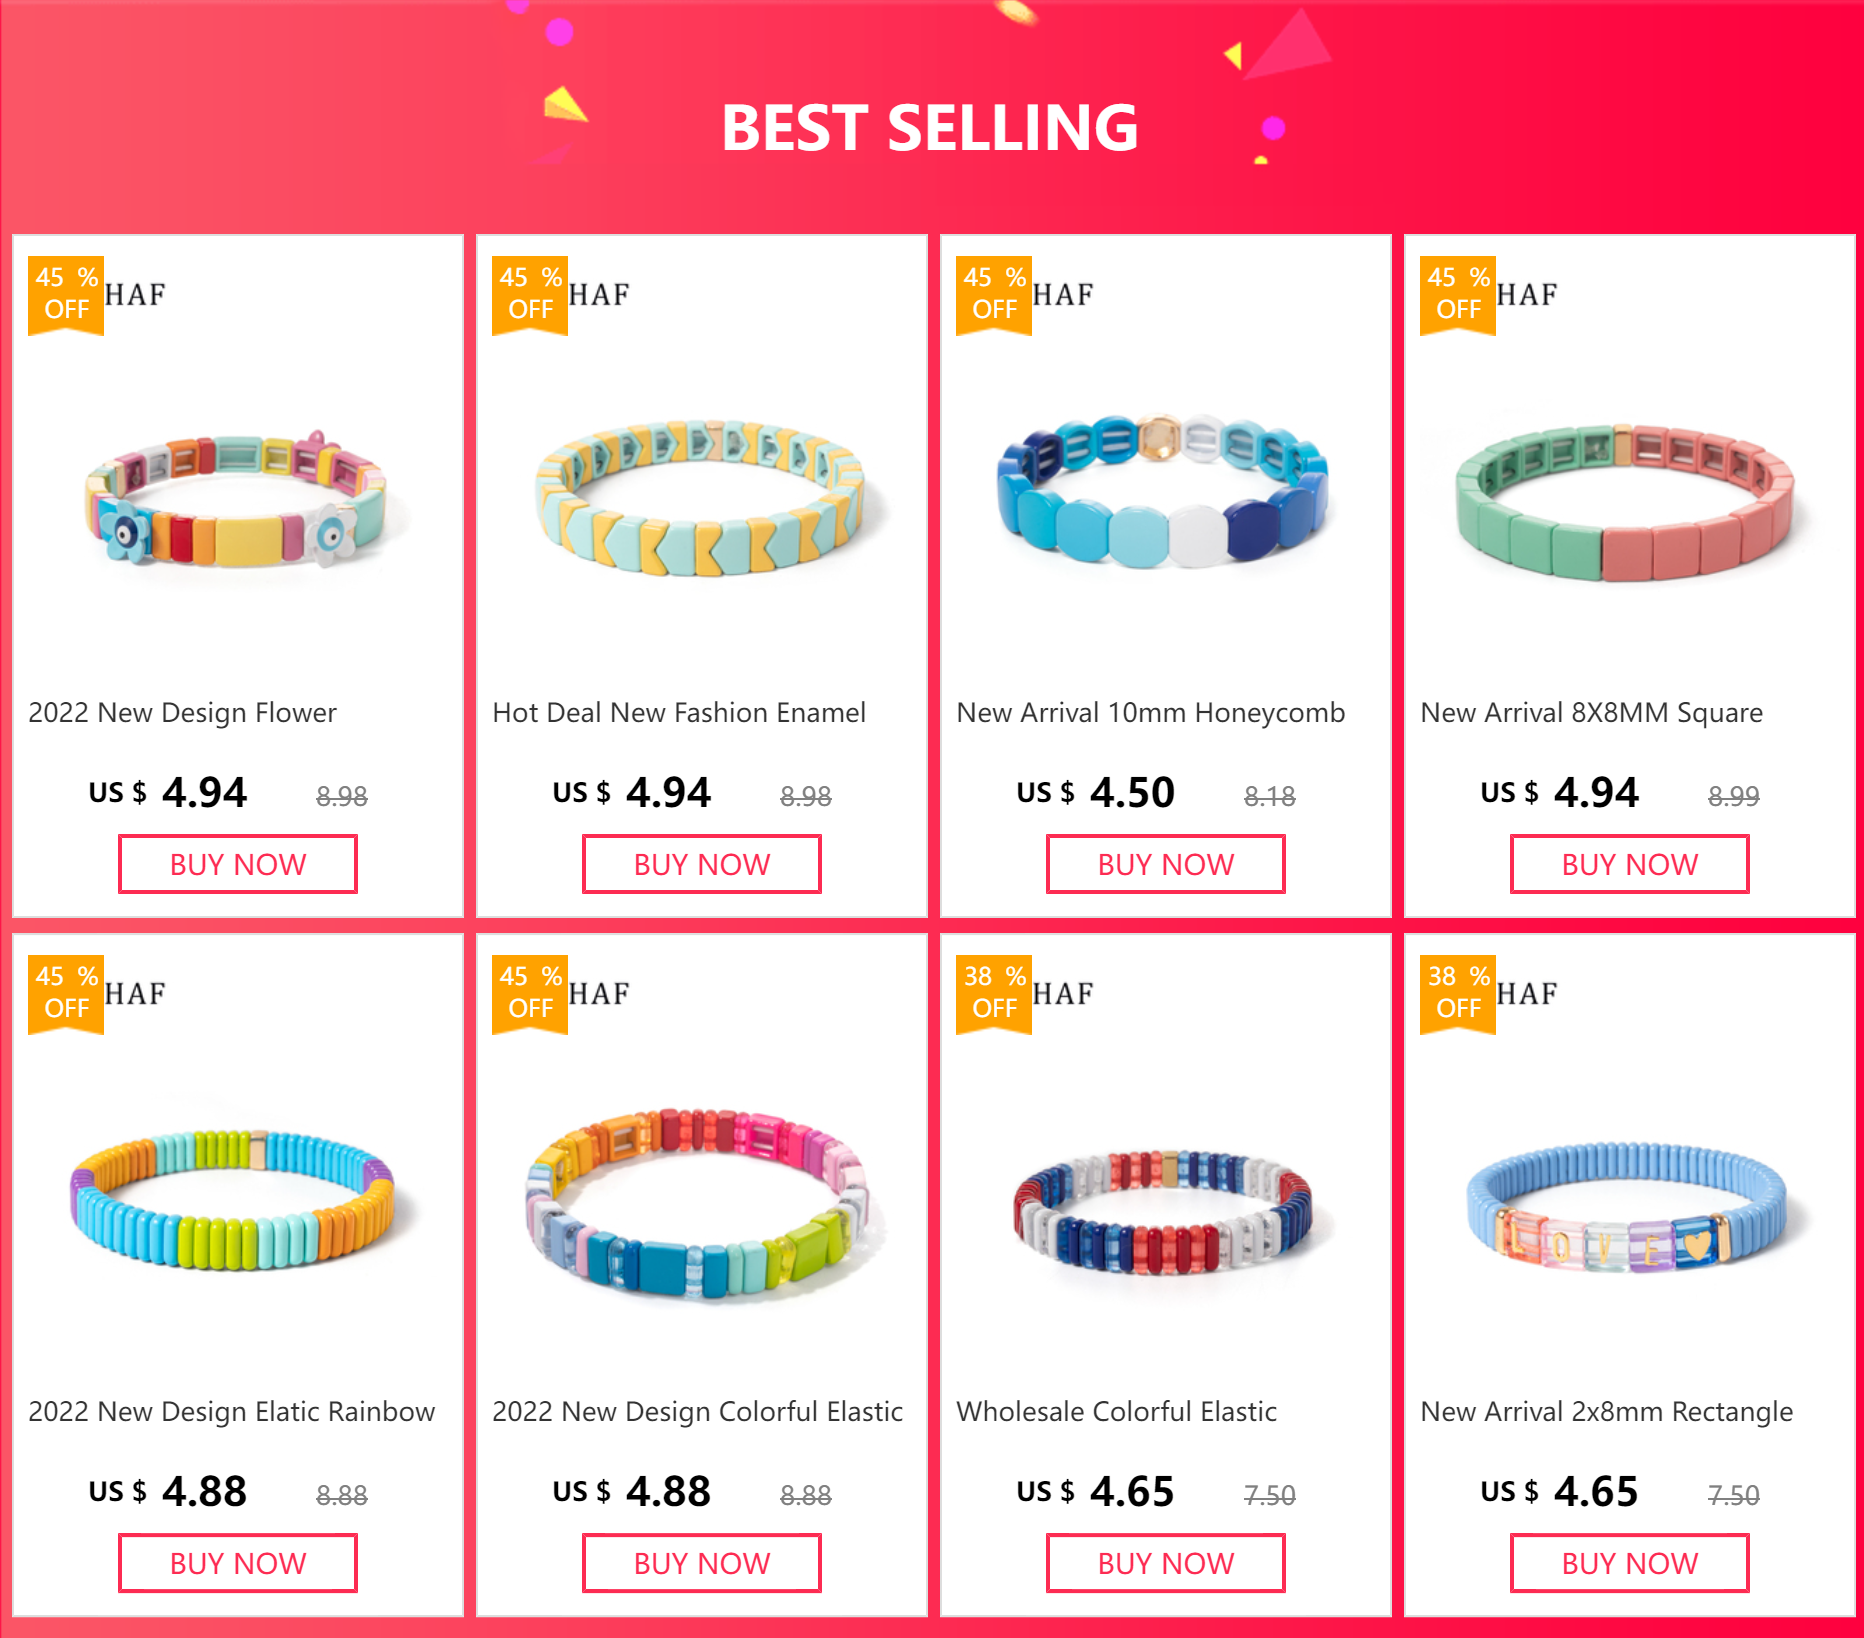Viewport: 1864px width, 1638px height.
Task: Click the 45% OFF badge on Flower bracelet
Action: [66, 294]
